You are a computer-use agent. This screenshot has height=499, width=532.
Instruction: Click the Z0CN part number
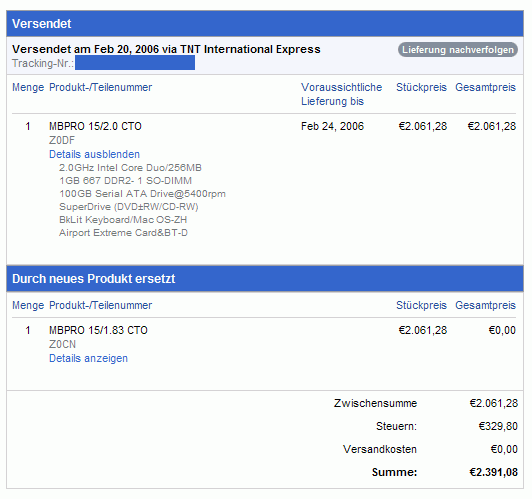coord(62,344)
